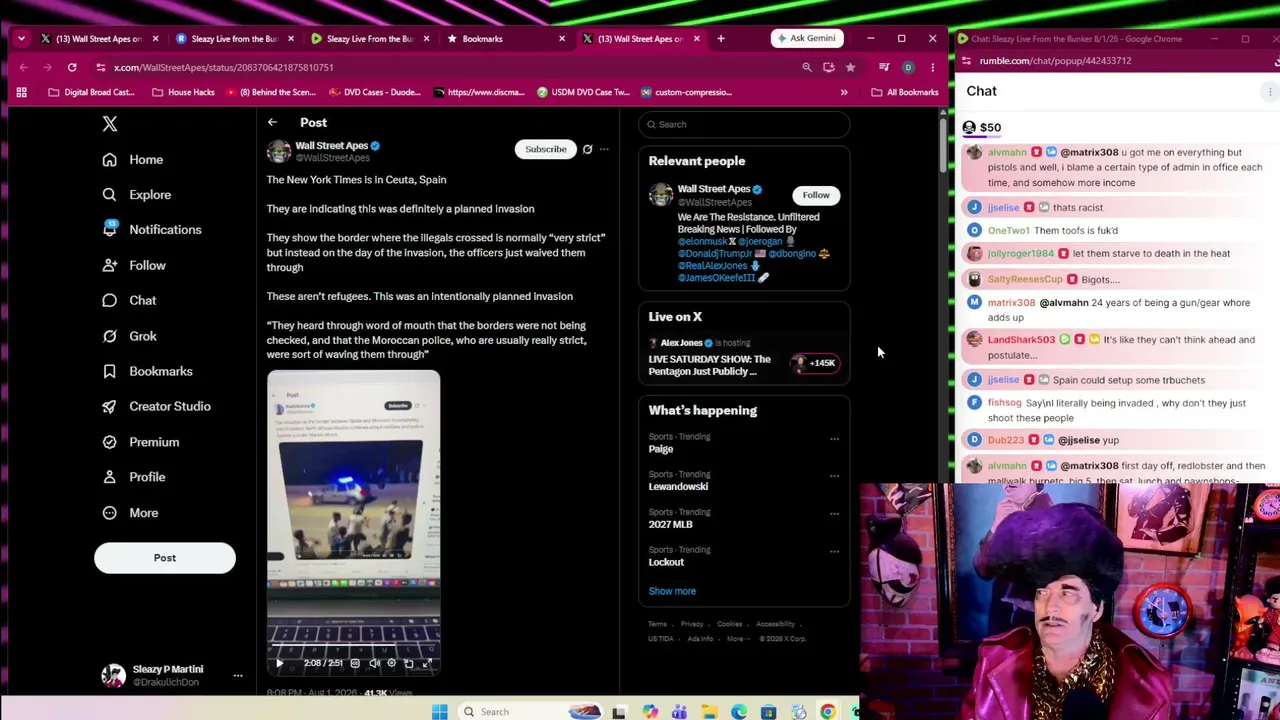Viewport: 1280px width, 720px height.
Task: Mute the video volume
Action: coord(374,663)
